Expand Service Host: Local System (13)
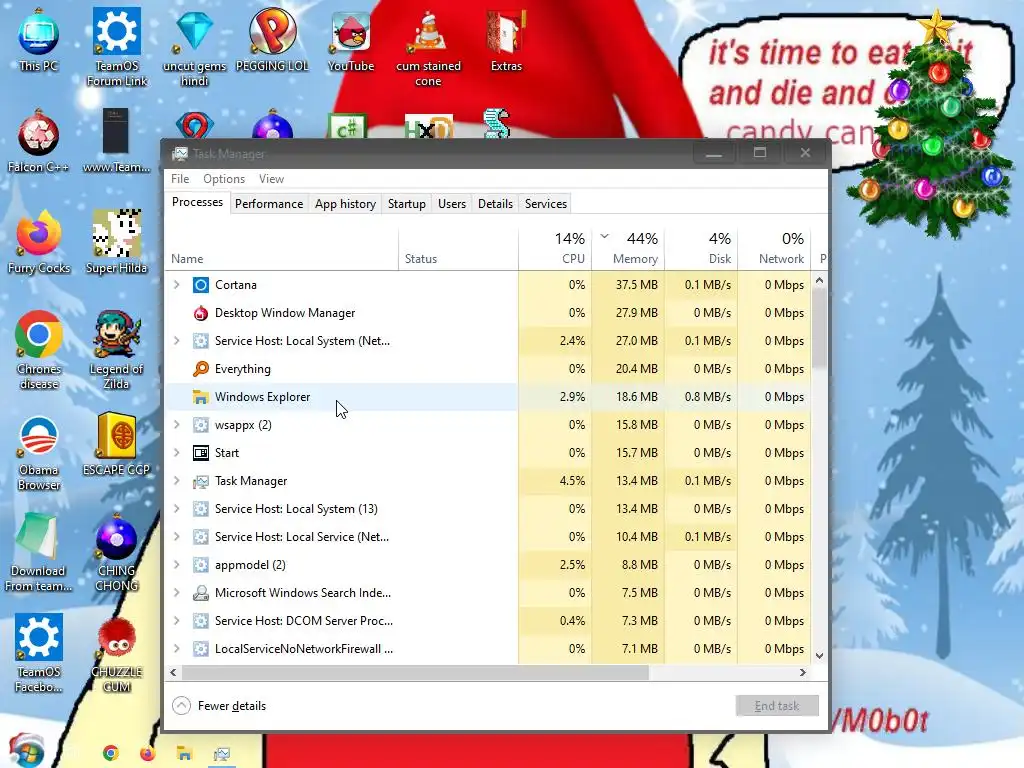Image resolution: width=1024 pixels, height=768 pixels. pyautogui.click(x=176, y=509)
